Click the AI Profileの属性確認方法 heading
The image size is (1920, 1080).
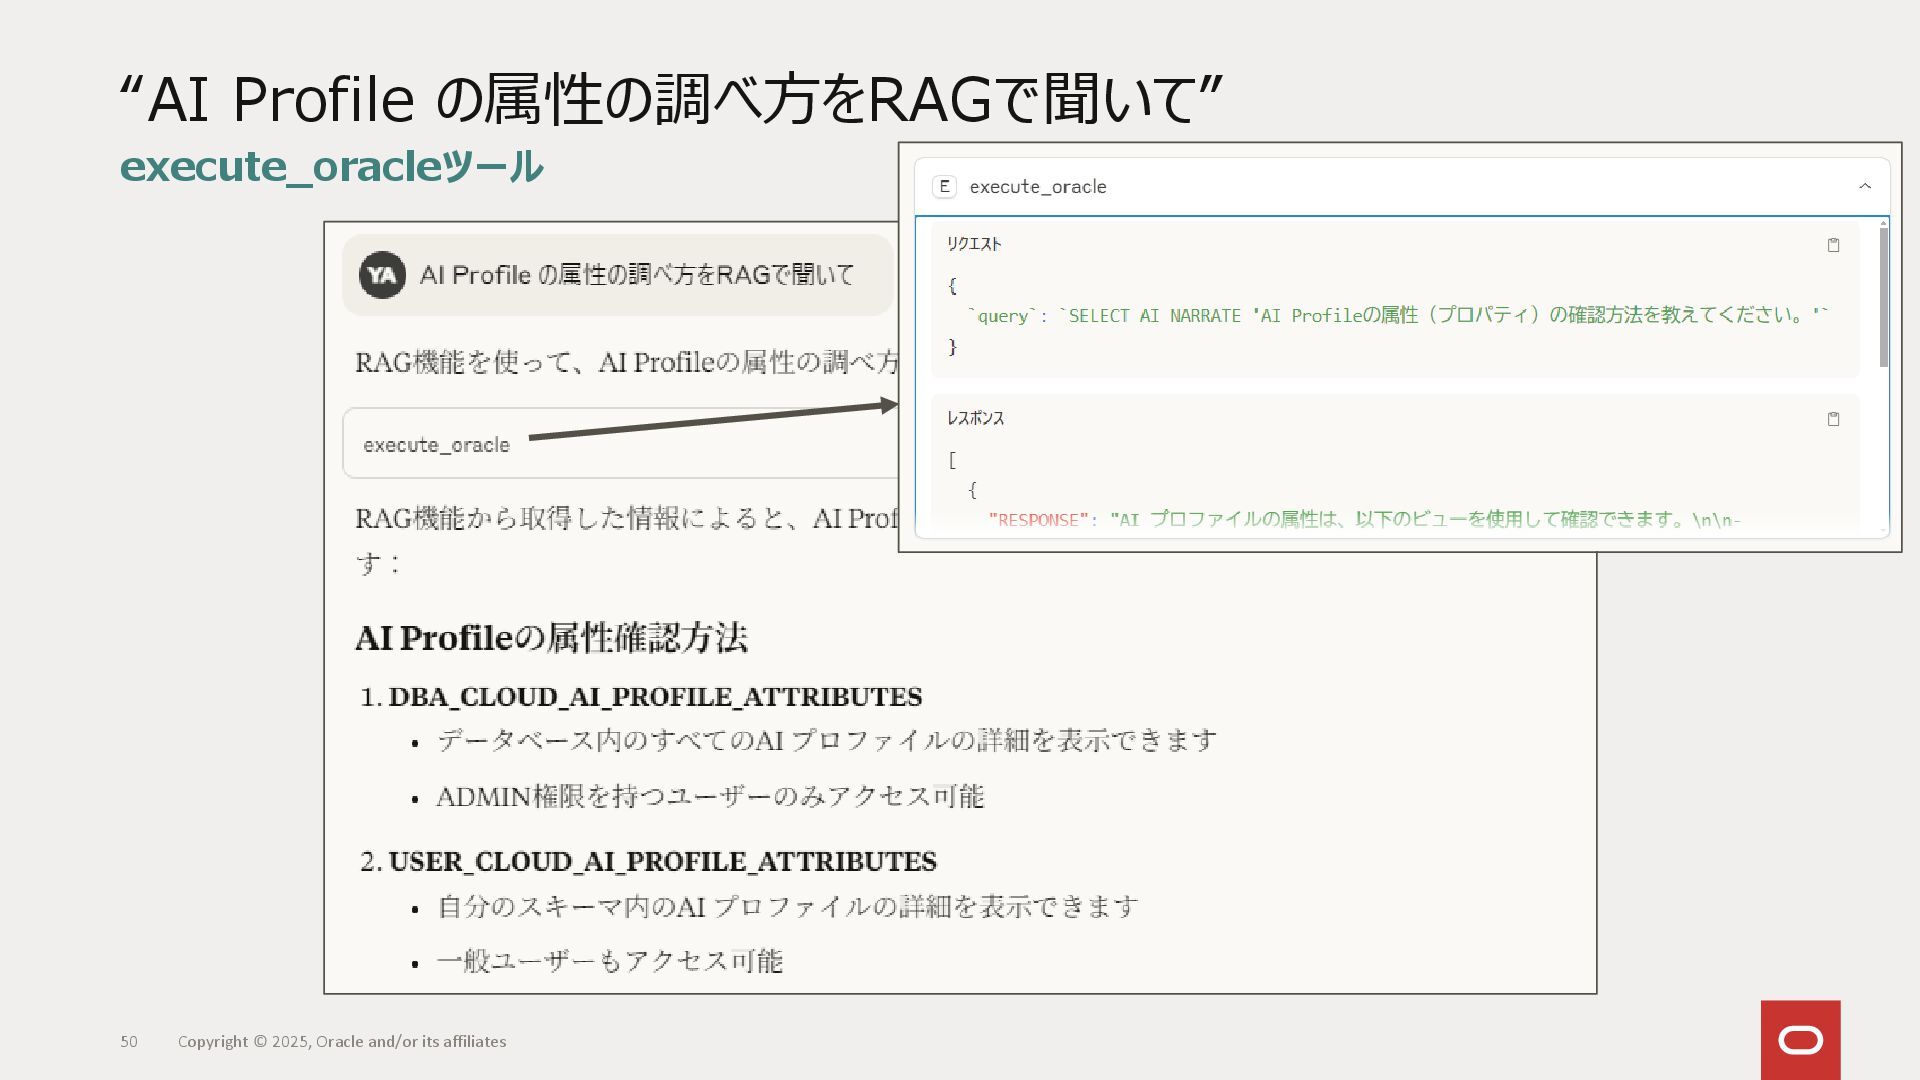[x=551, y=638]
